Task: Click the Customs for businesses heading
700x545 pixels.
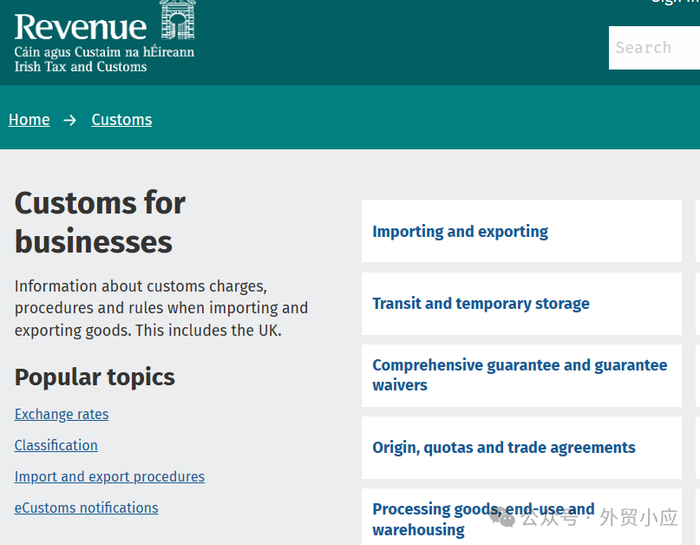Action: coord(100,222)
